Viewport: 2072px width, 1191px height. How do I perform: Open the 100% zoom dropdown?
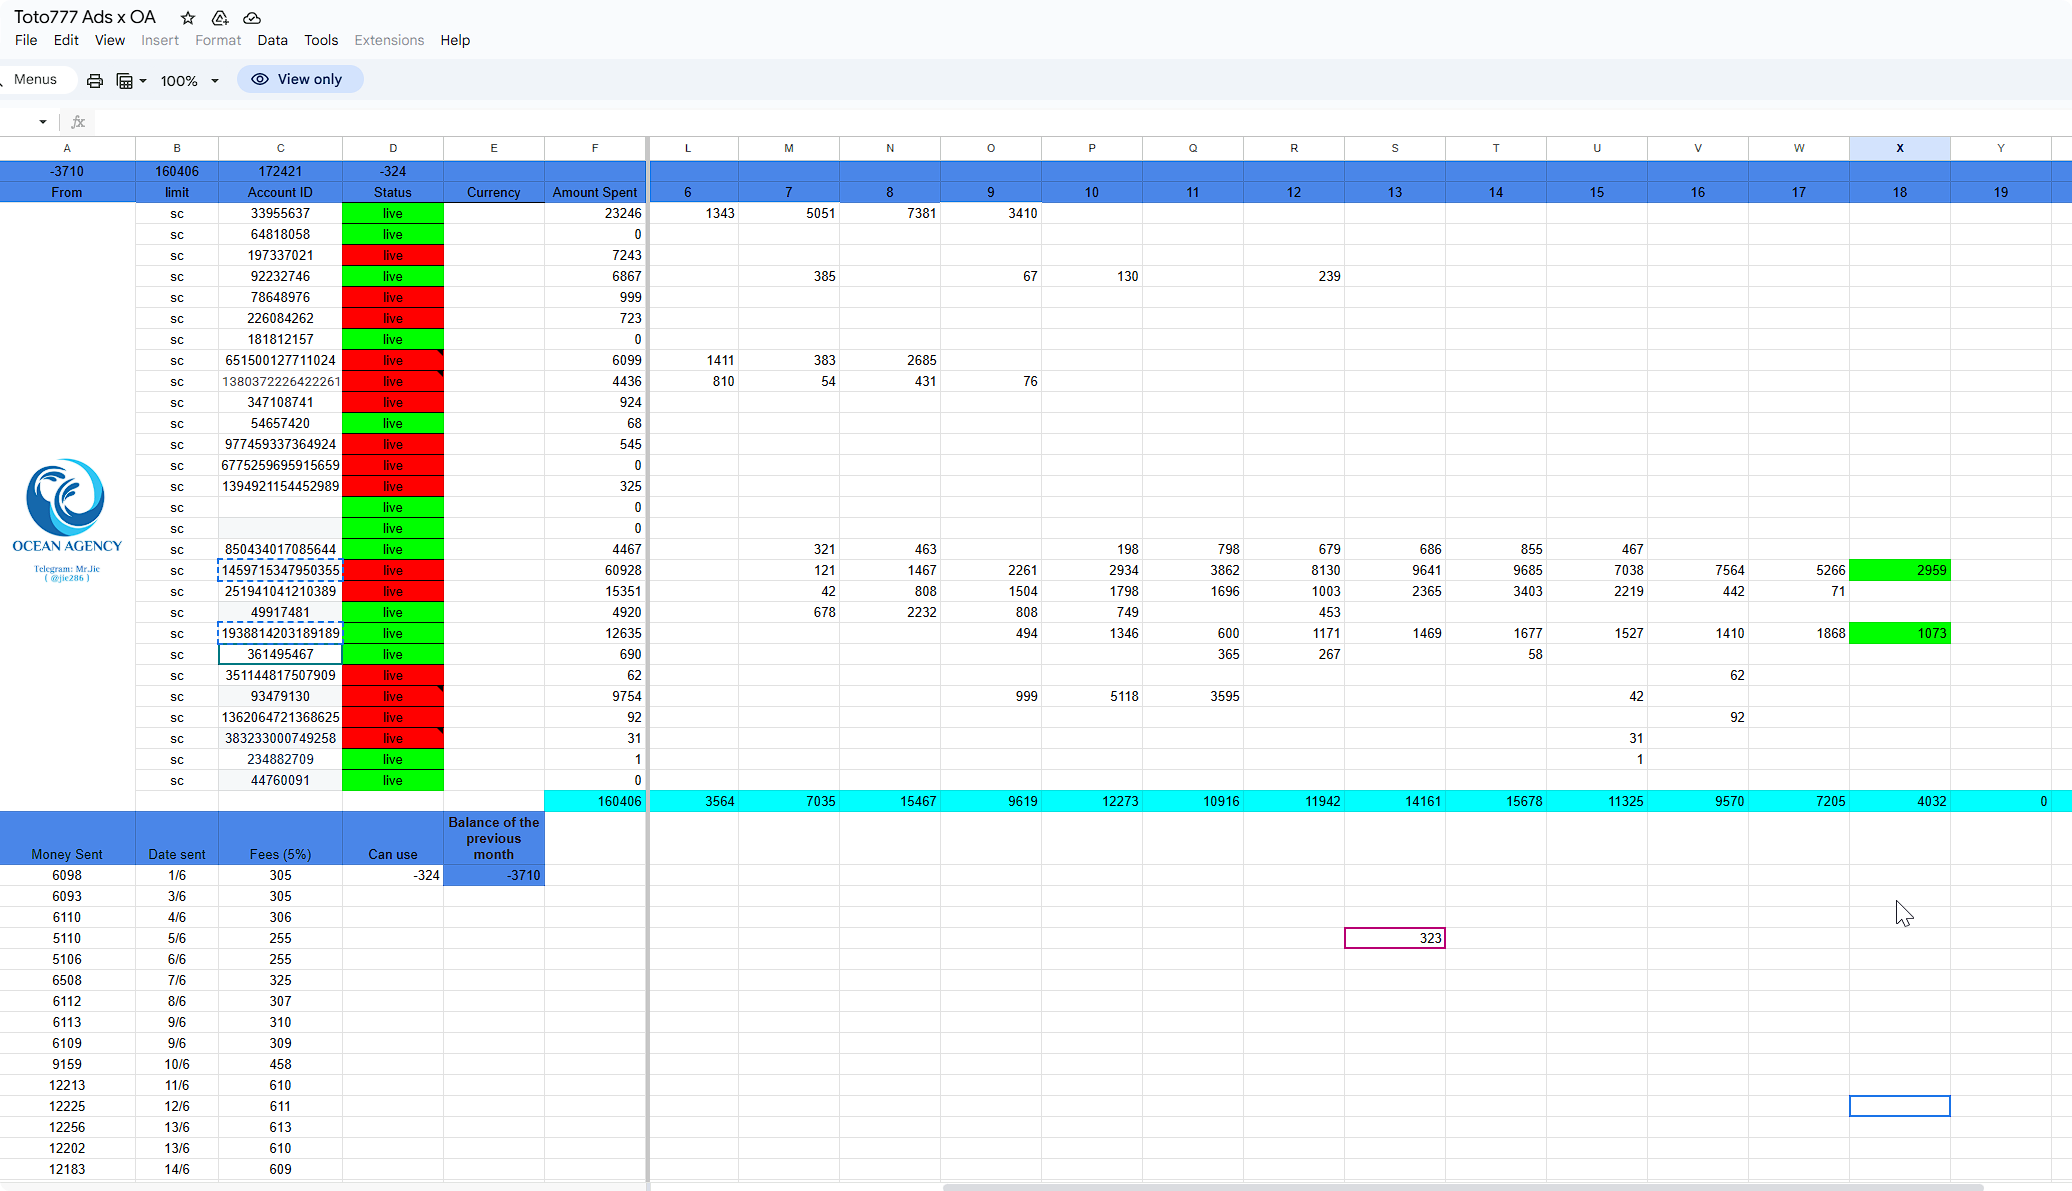[x=189, y=81]
